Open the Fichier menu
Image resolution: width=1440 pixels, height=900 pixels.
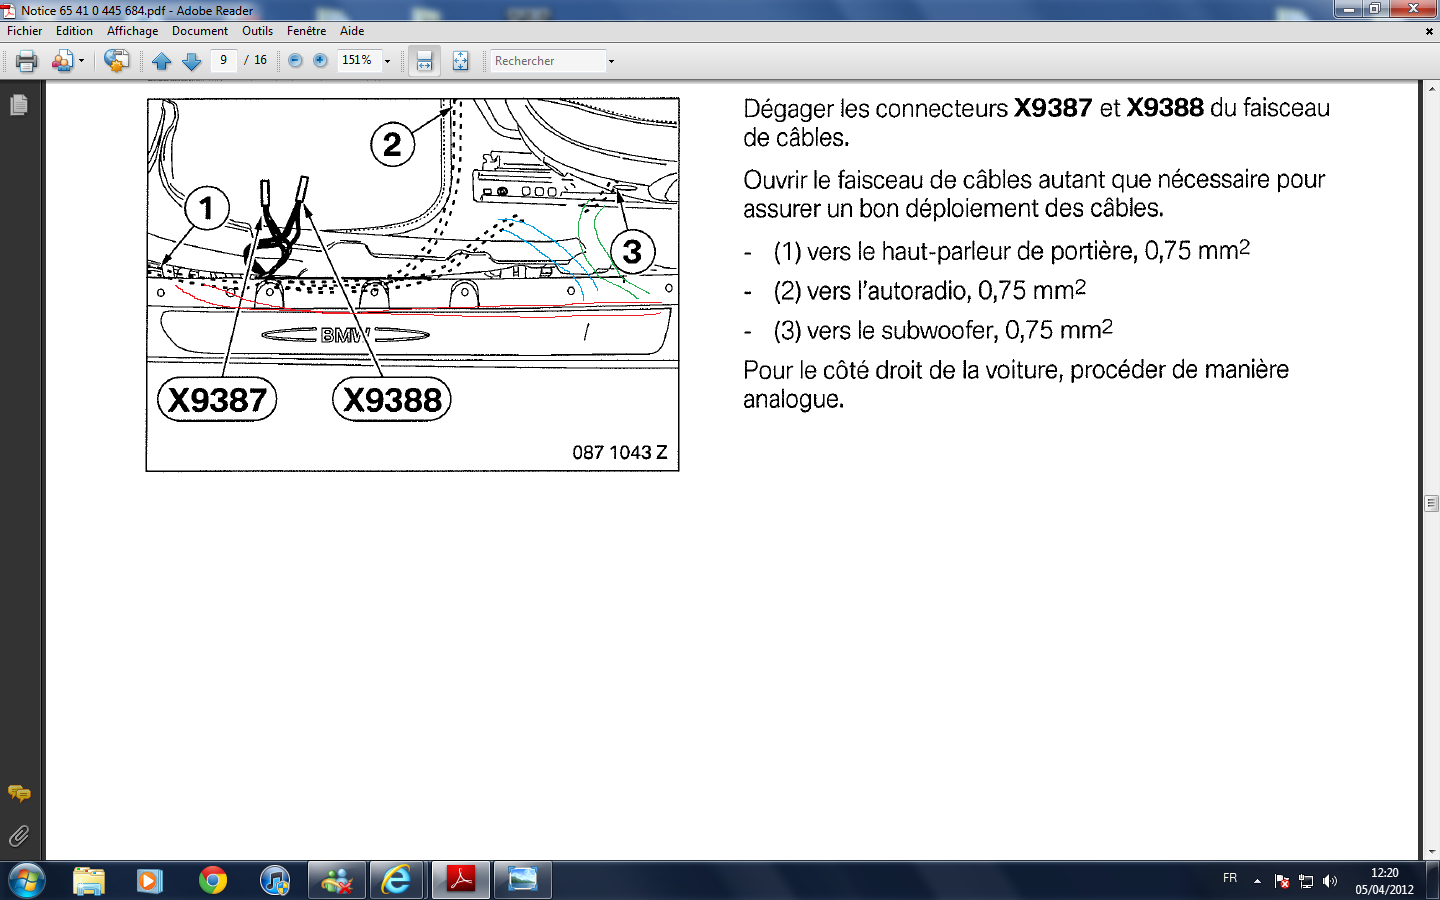25,31
